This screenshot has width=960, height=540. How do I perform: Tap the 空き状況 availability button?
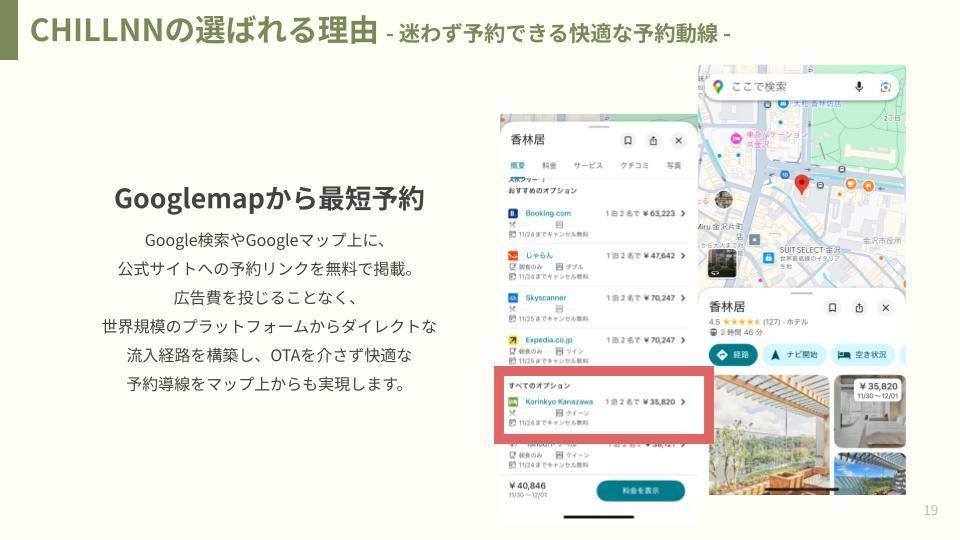tap(862, 354)
